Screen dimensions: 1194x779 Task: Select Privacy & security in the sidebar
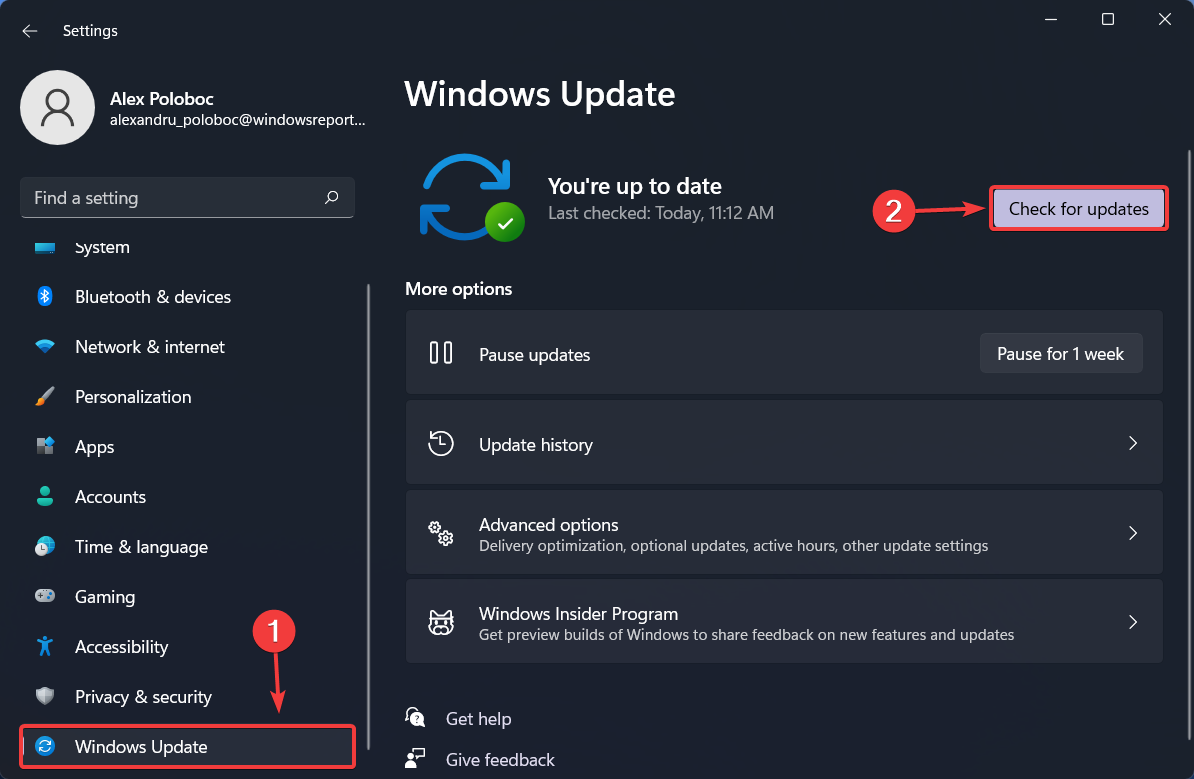coord(143,696)
